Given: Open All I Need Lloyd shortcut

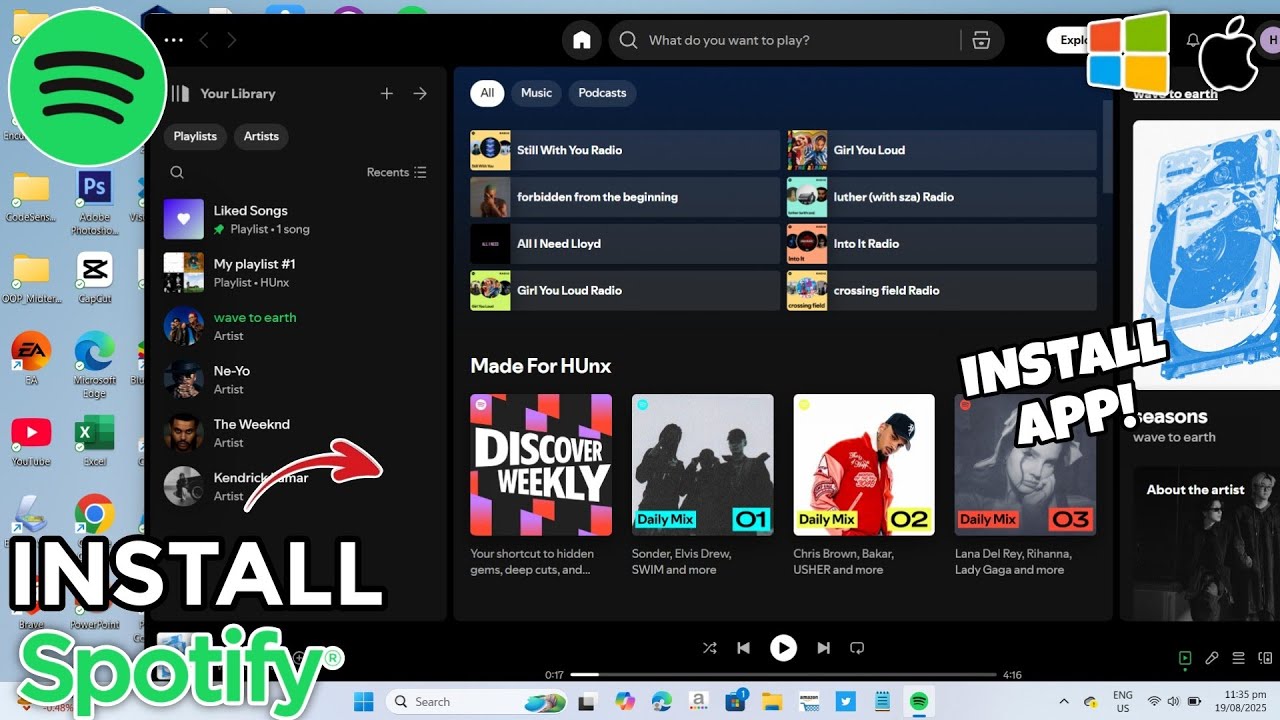Looking at the screenshot, I should point(625,244).
